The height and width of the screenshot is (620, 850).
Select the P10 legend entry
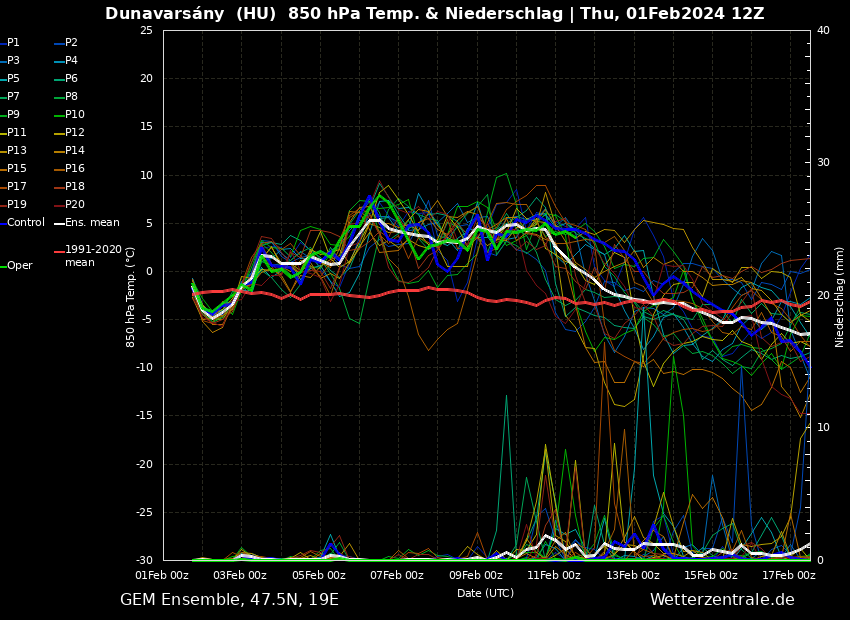pos(74,115)
